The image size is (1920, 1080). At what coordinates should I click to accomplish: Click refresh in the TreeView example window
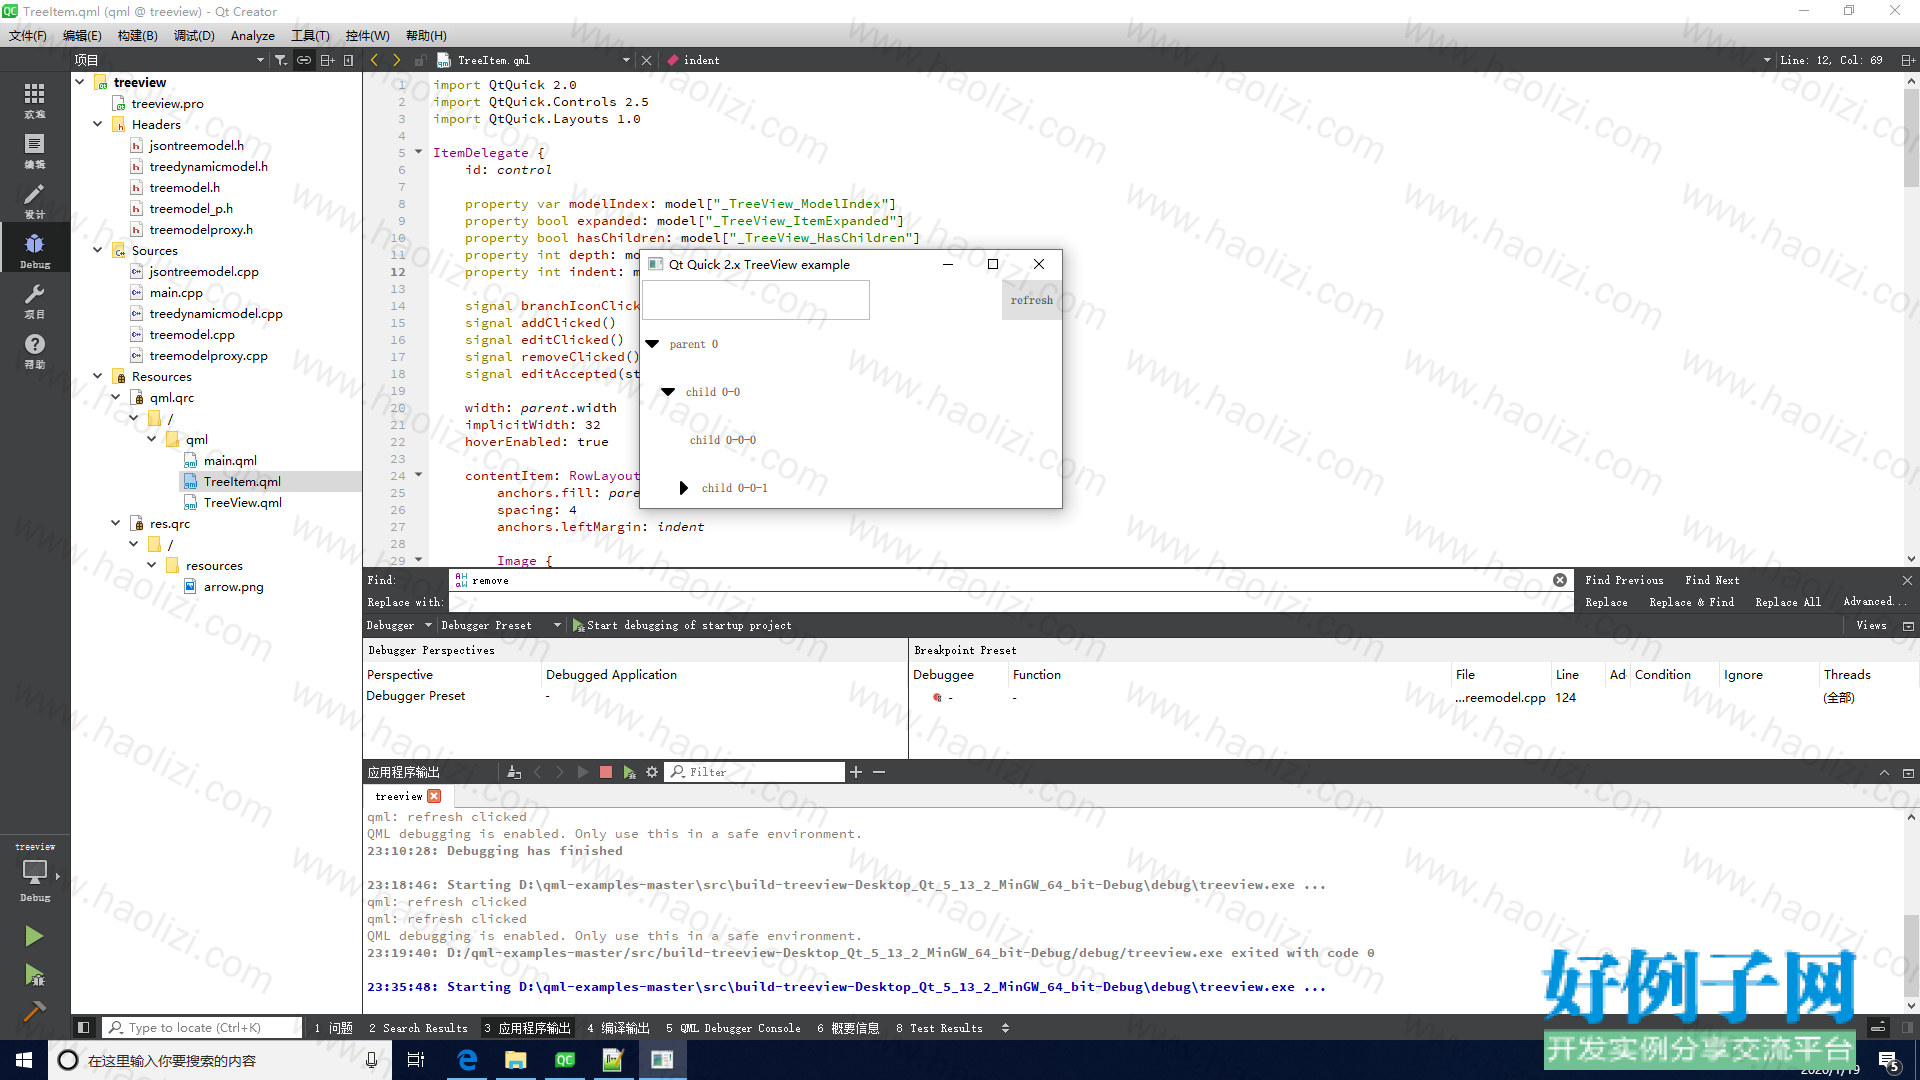point(1031,300)
